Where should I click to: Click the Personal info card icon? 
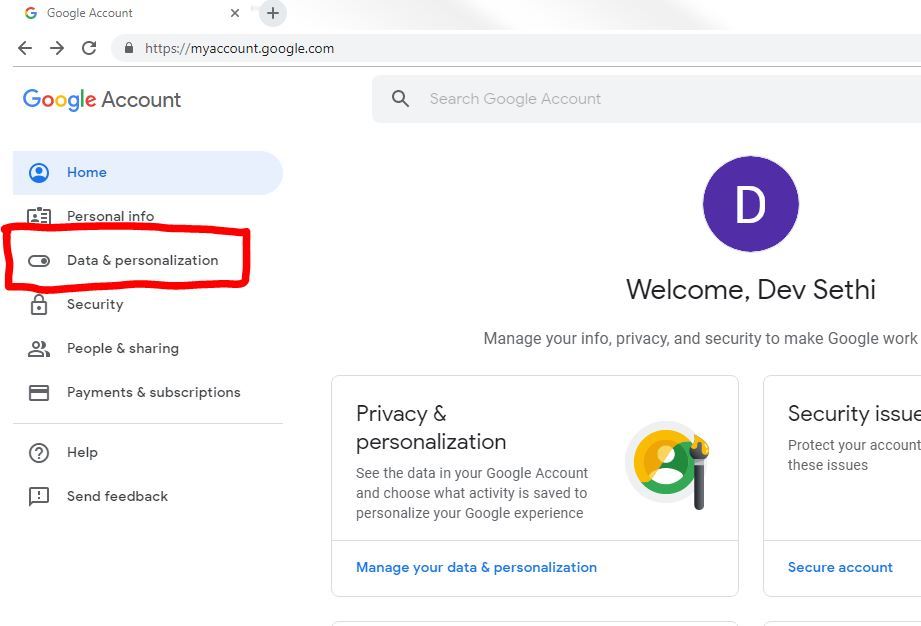39,216
